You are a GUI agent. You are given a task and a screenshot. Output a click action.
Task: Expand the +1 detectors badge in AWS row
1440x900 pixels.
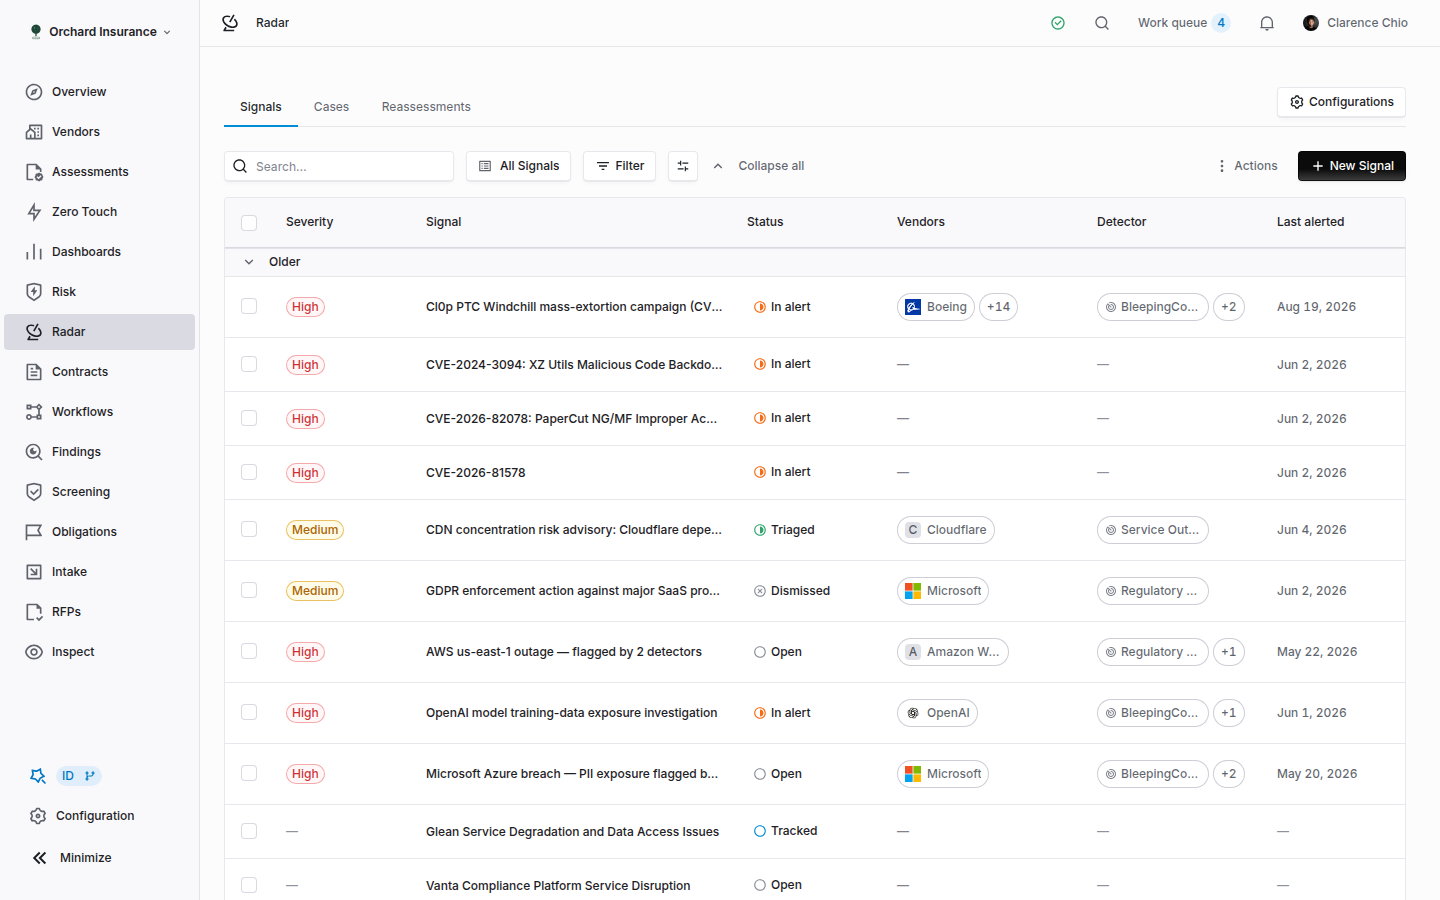coord(1229,652)
